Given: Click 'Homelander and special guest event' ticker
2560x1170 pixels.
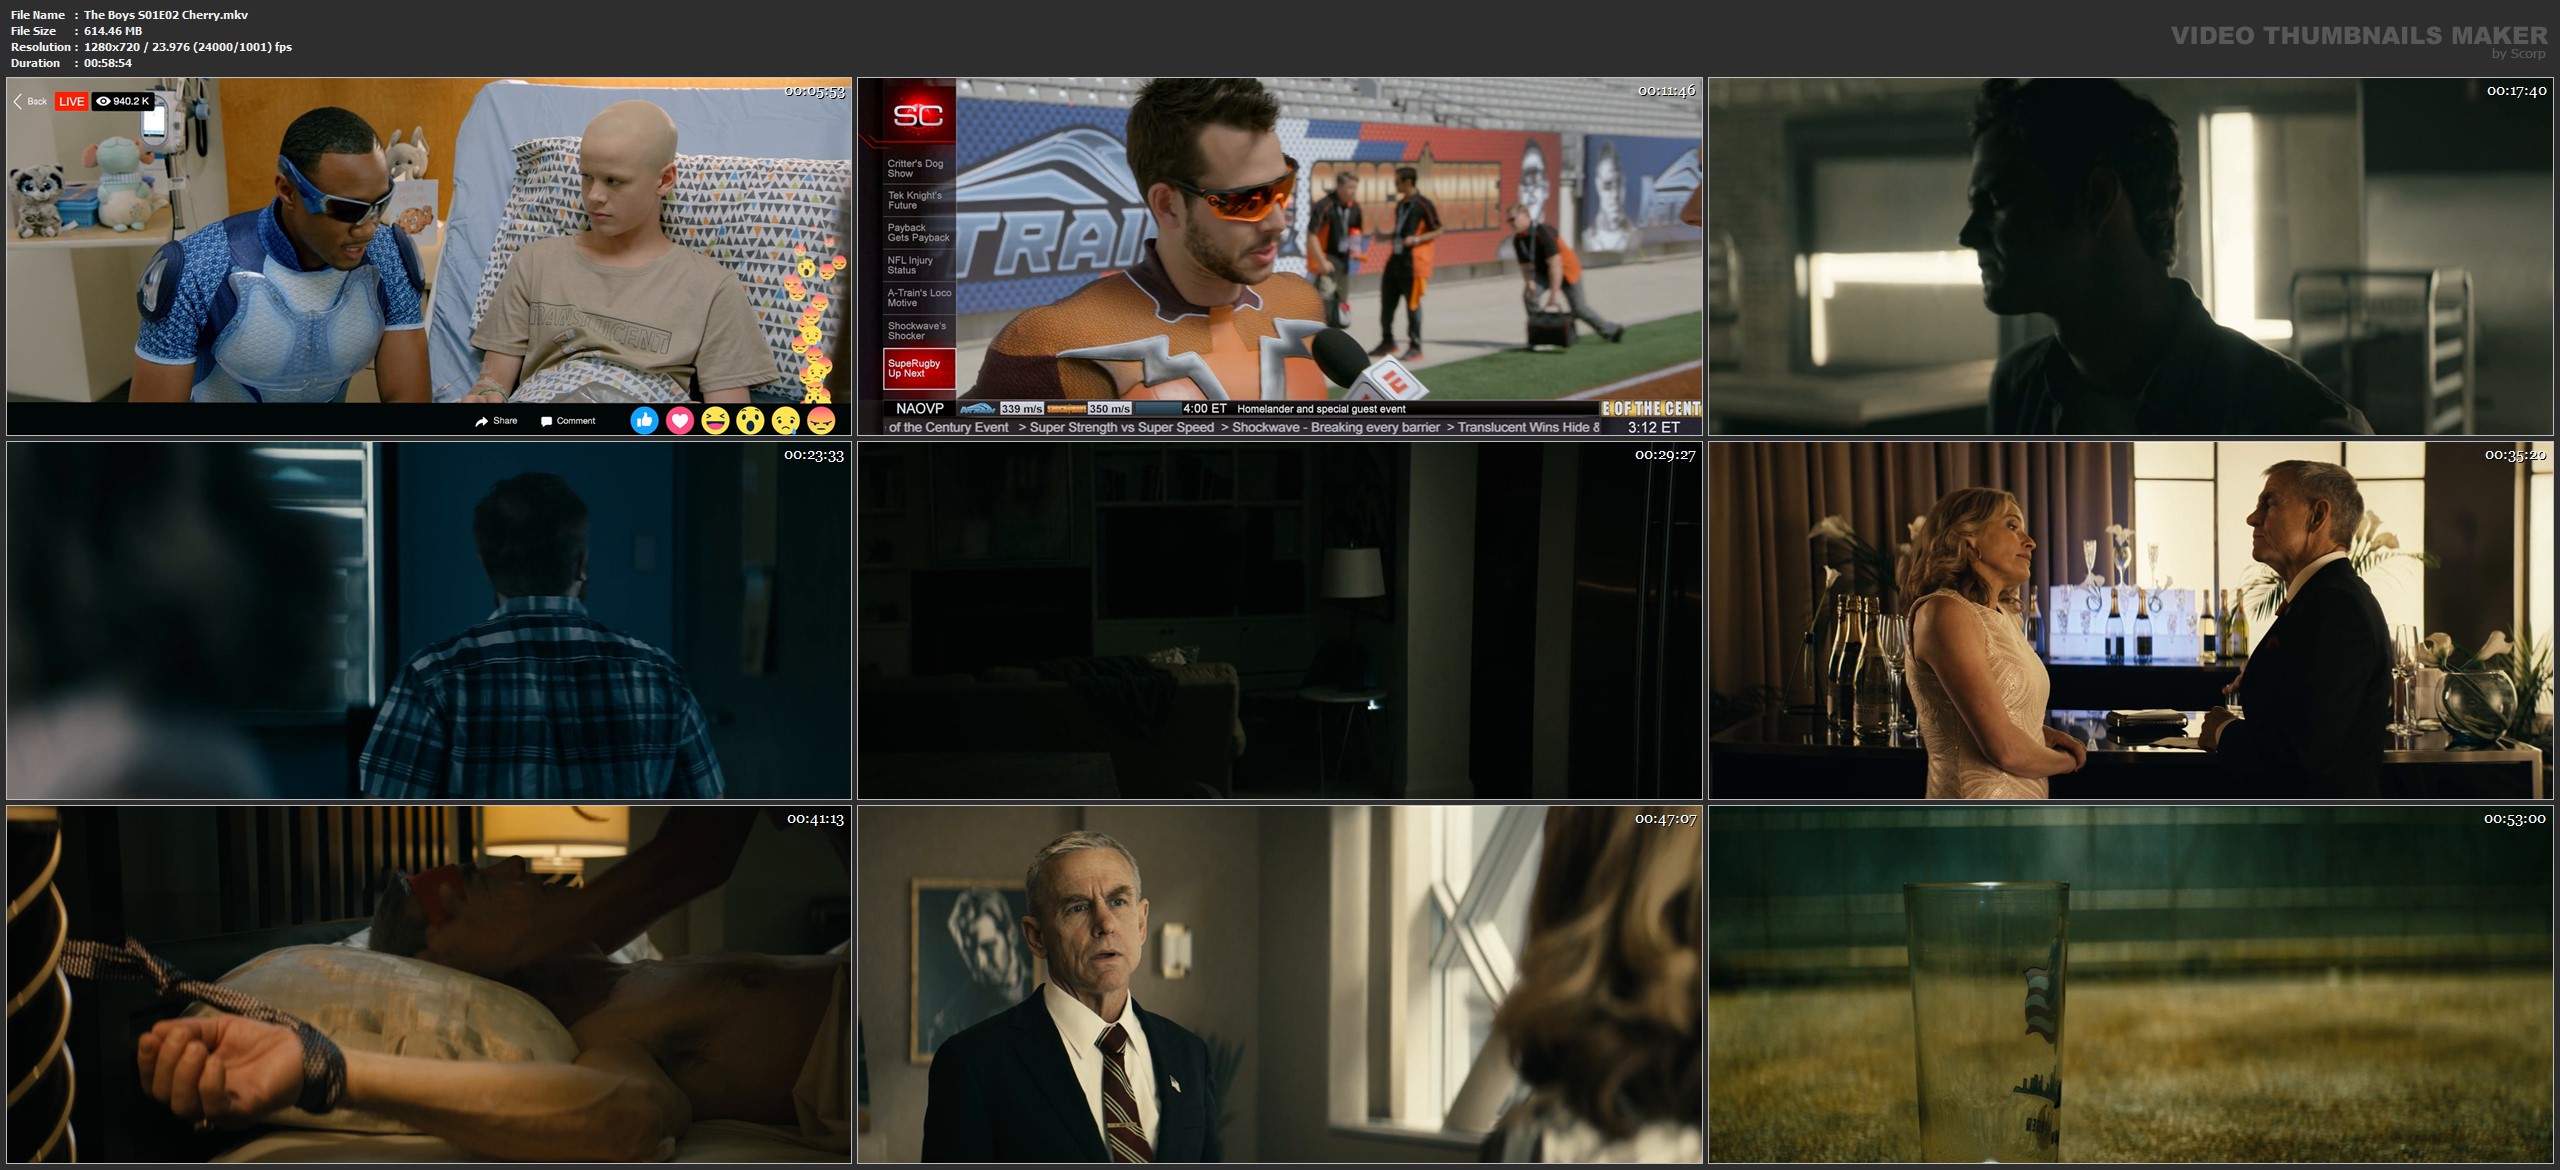Looking at the screenshot, I should coord(1321,409).
